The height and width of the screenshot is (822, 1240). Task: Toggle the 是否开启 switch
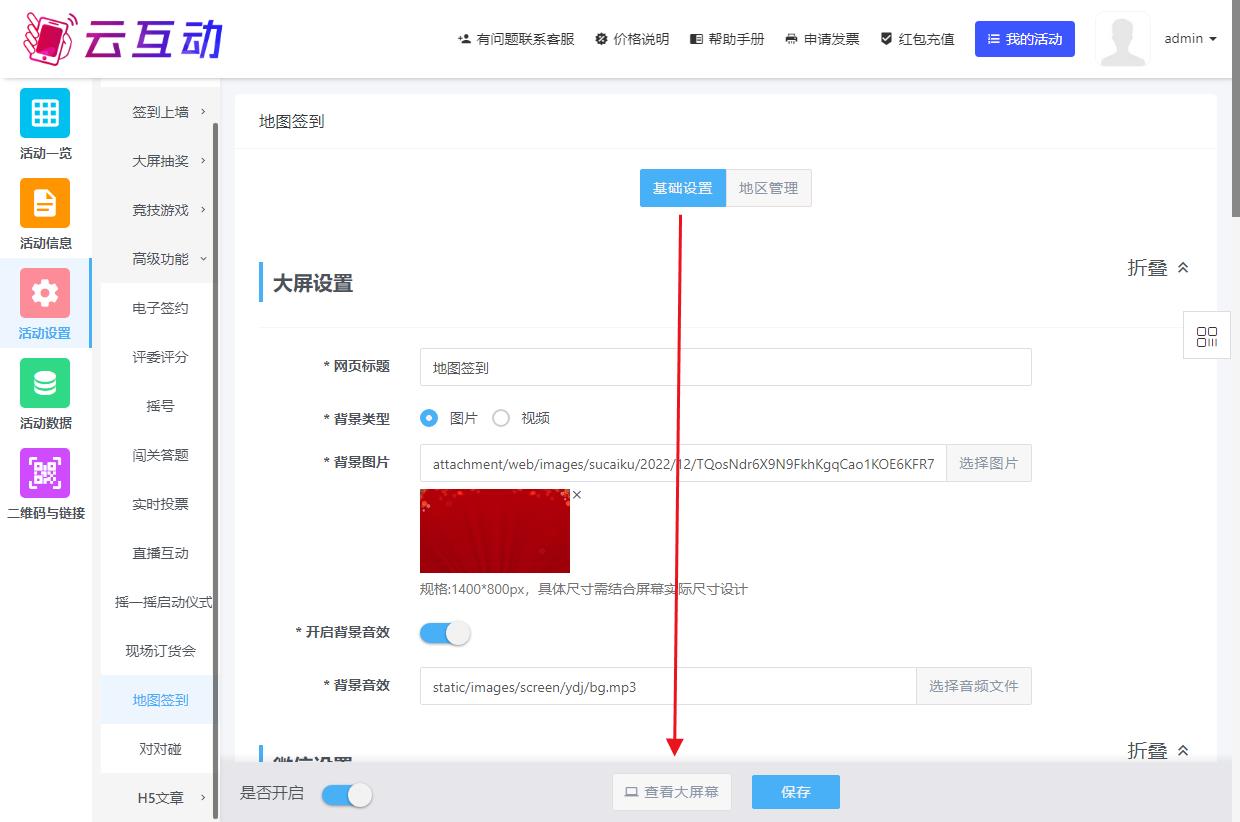point(347,794)
